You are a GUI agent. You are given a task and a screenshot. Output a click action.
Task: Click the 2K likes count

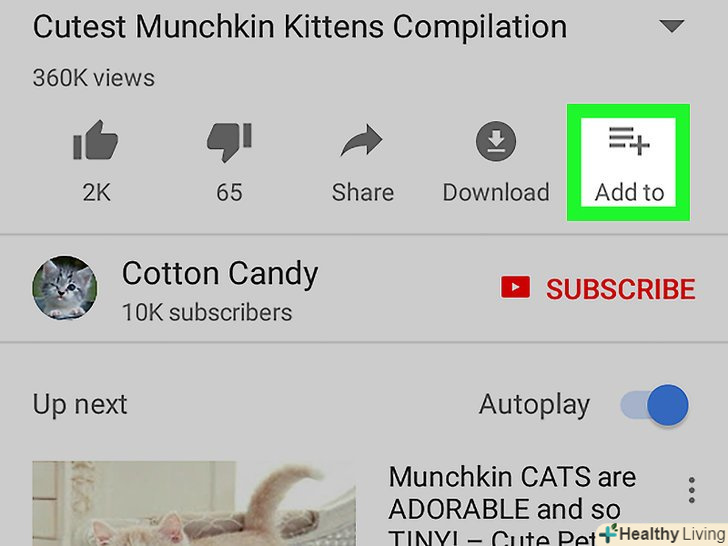click(97, 192)
